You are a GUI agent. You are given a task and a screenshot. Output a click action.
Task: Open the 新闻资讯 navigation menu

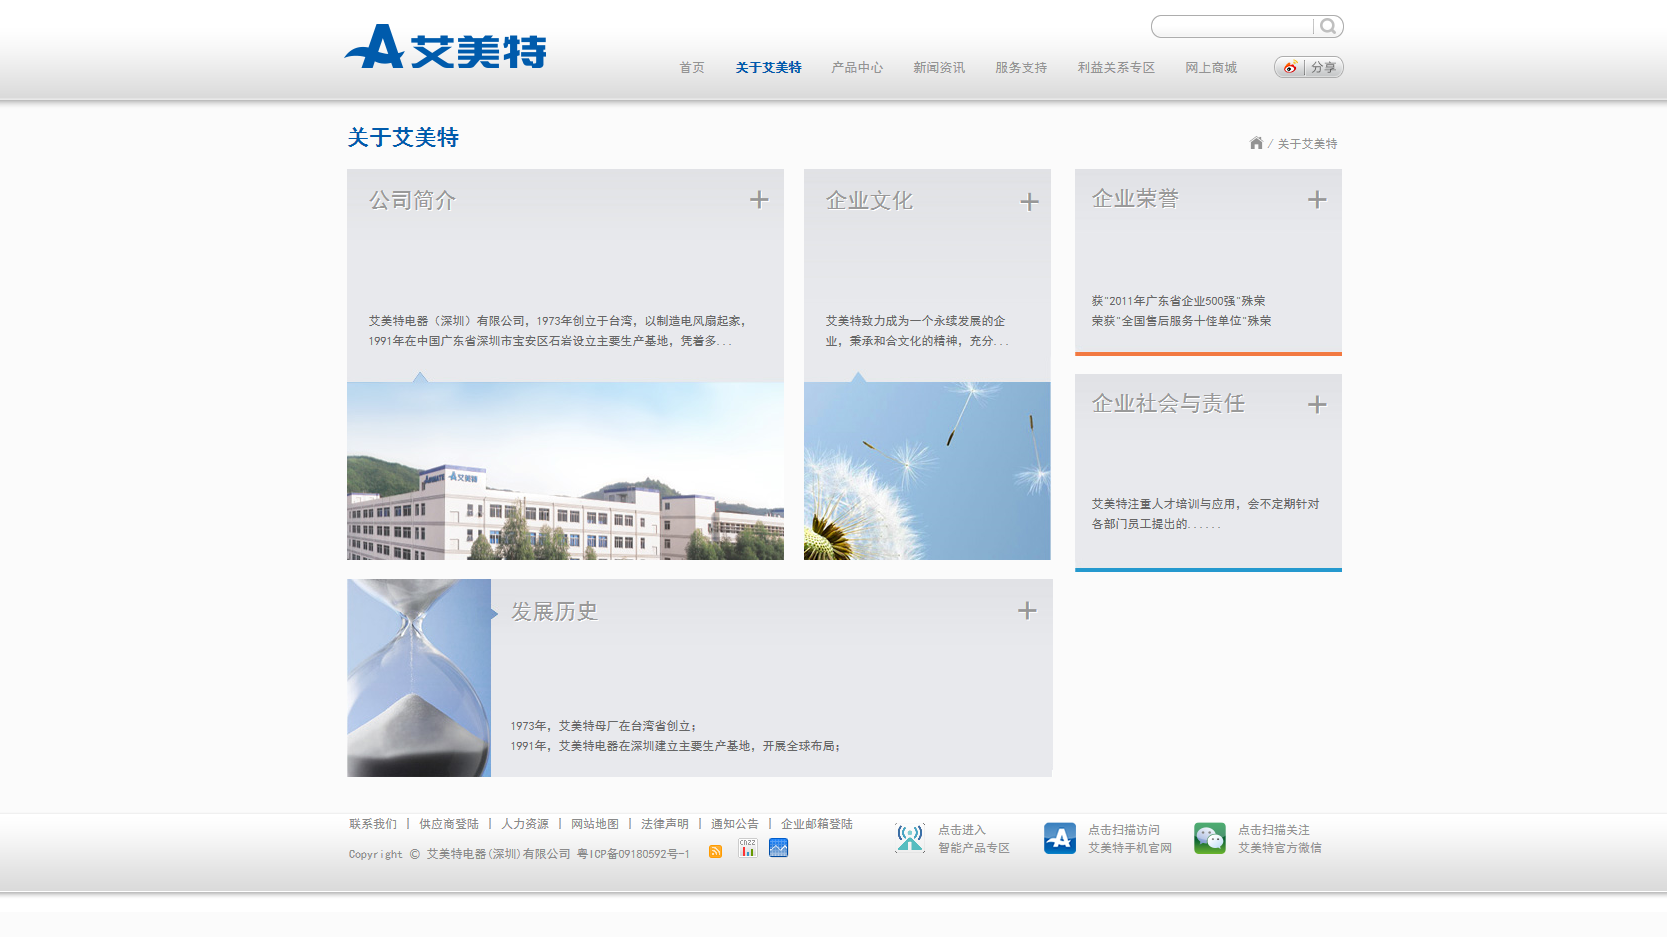click(x=939, y=67)
